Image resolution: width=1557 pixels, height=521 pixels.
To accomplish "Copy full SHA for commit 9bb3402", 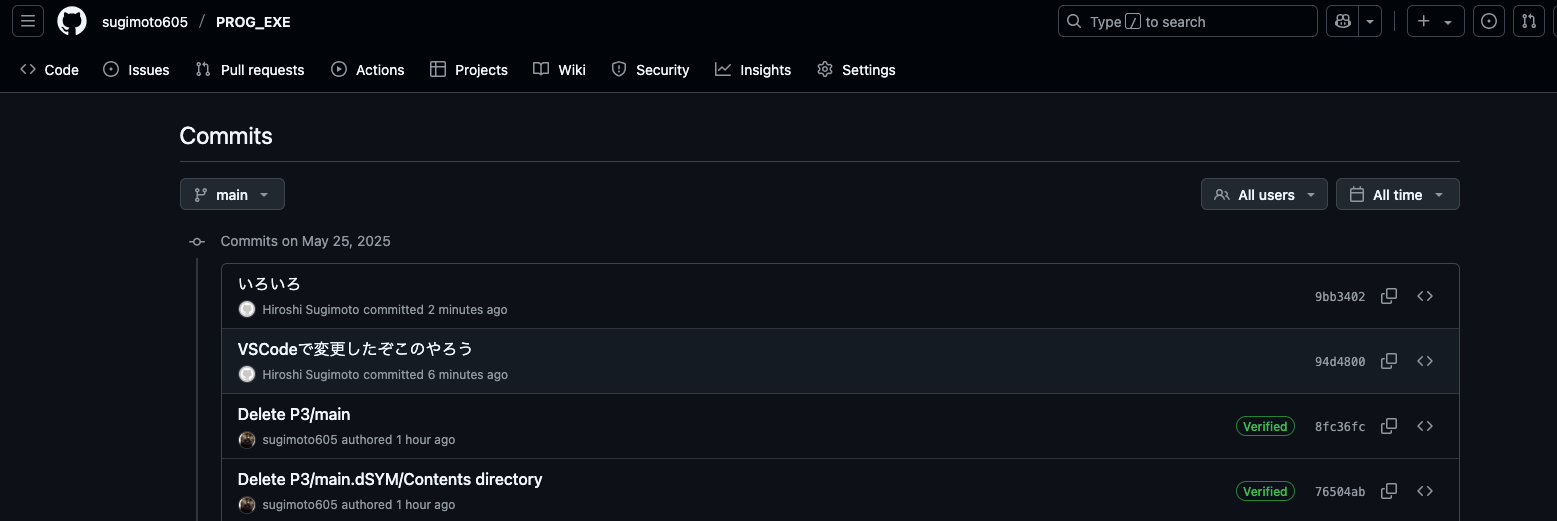I will [x=1389, y=296].
